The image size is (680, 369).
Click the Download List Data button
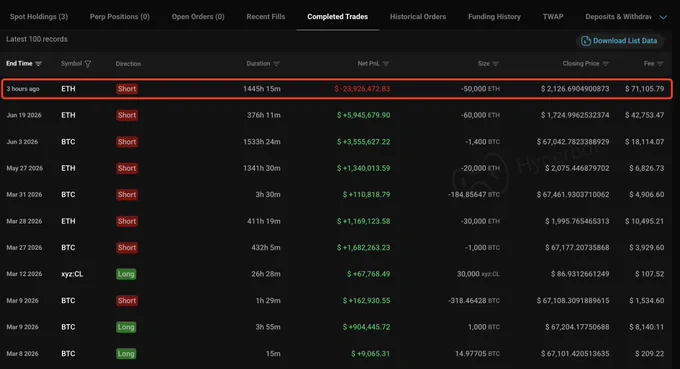(x=619, y=41)
